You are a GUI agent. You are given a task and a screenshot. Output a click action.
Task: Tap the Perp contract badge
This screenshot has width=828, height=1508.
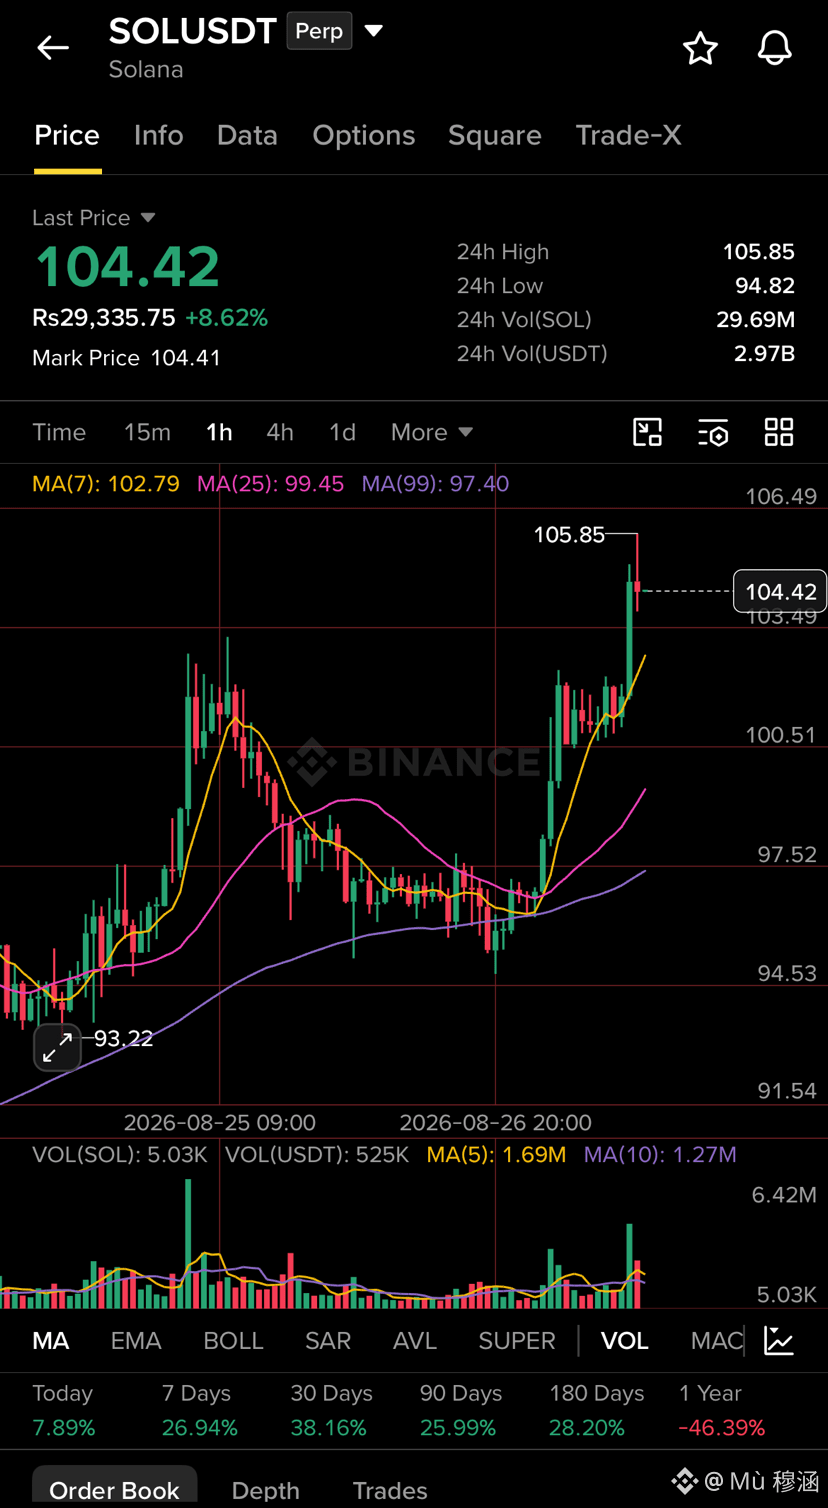[319, 31]
